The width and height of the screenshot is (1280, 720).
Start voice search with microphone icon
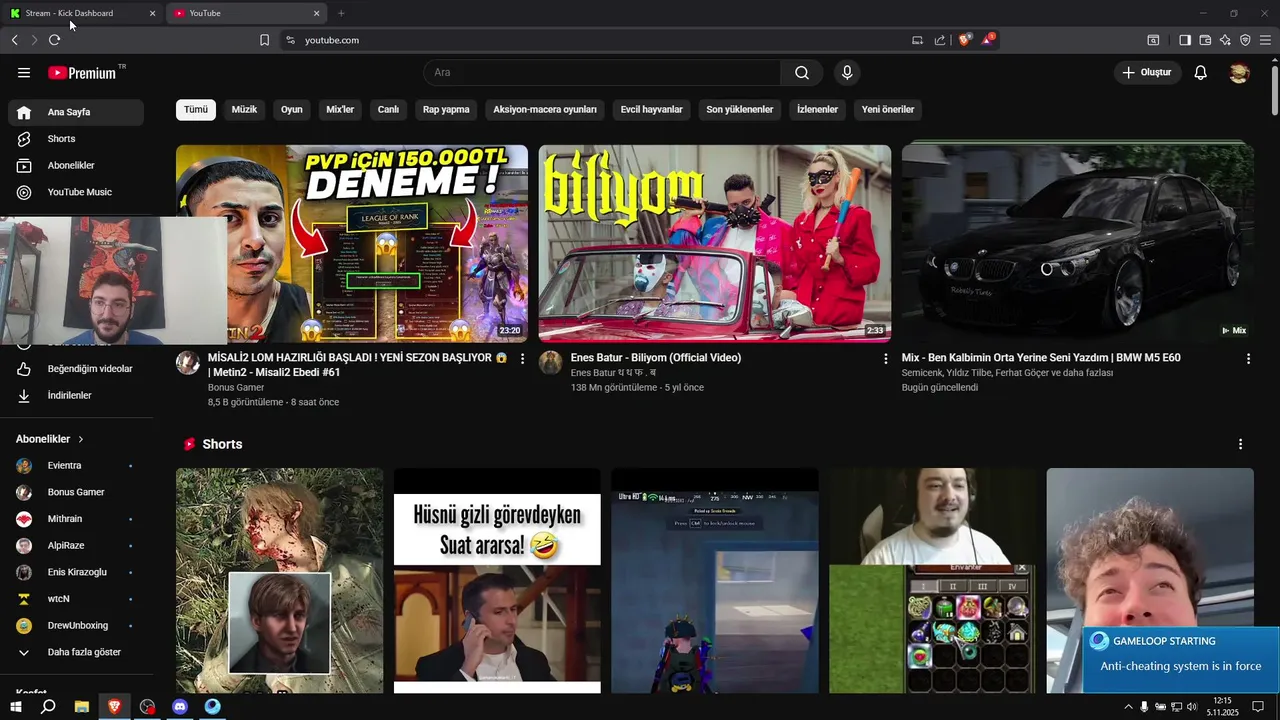(x=847, y=72)
